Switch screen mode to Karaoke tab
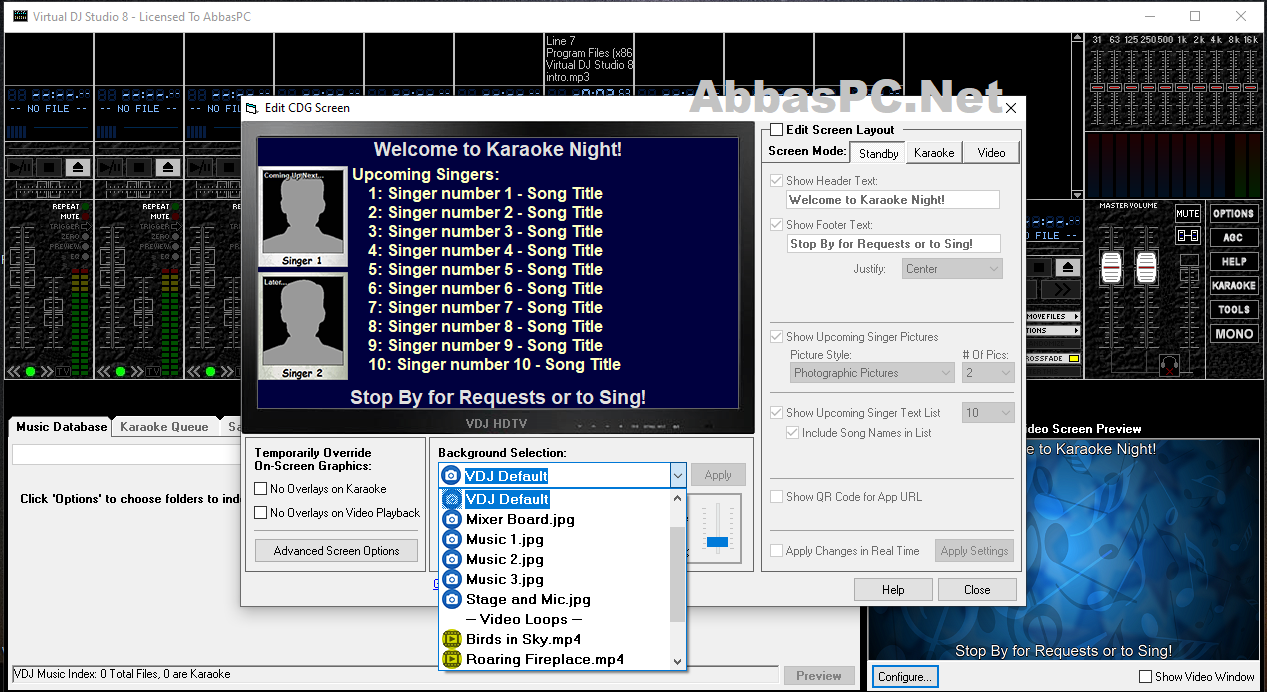1267x692 pixels. pos(934,153)
